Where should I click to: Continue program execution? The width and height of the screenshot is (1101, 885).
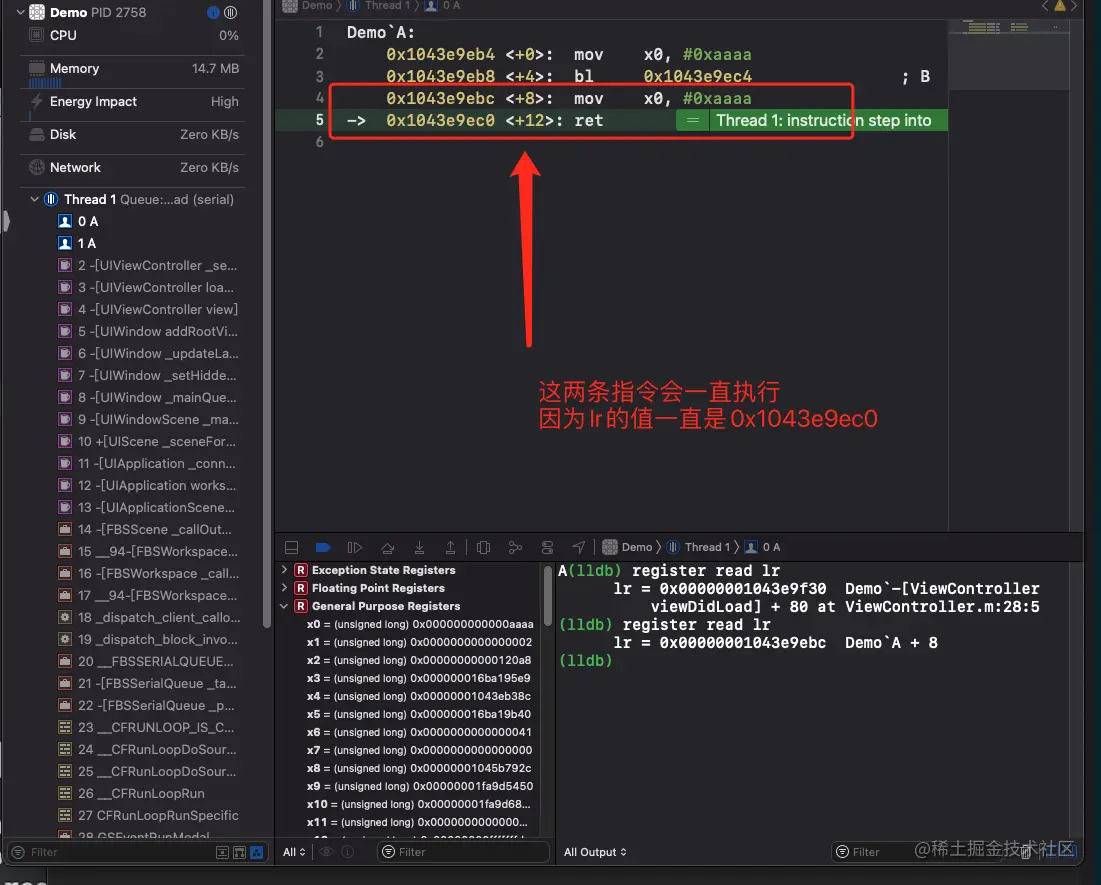click(x=355, y=547)
